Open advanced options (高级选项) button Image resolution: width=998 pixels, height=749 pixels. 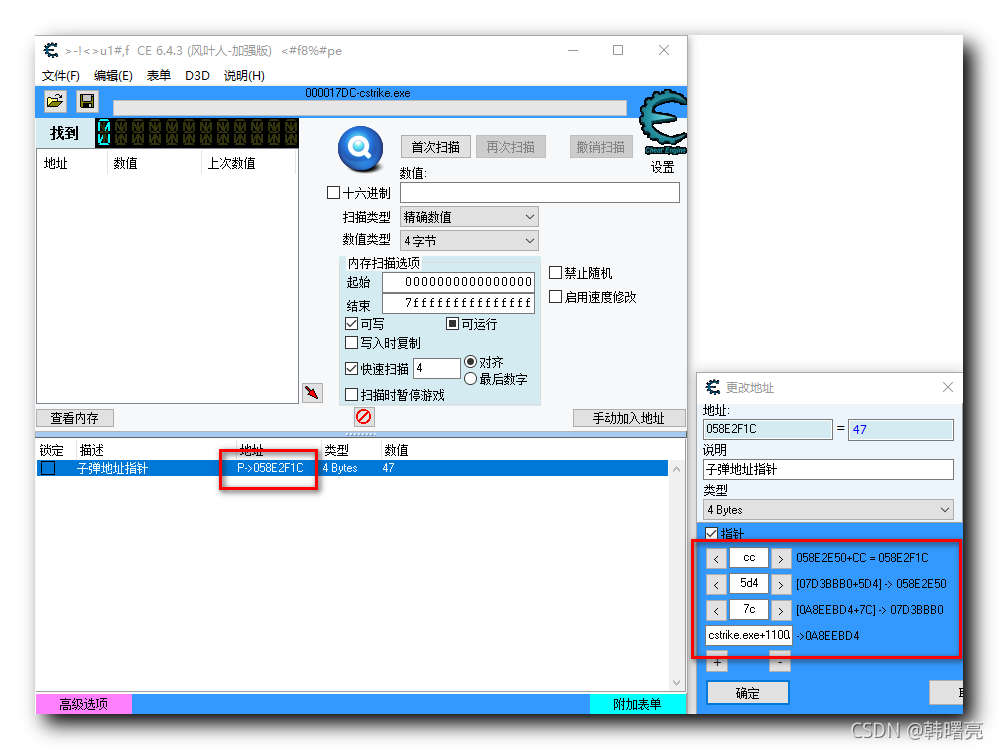click(83, 704)
